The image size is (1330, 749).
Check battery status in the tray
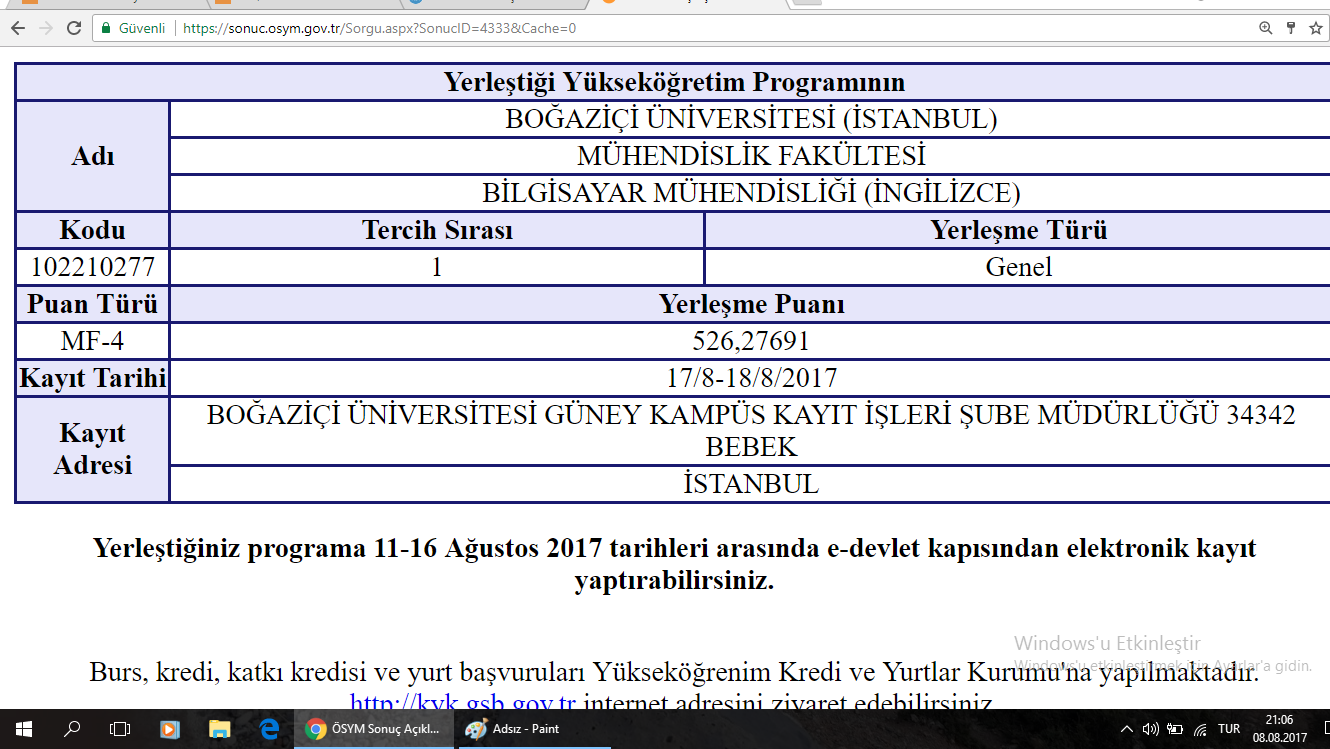tap(1176, 729)
